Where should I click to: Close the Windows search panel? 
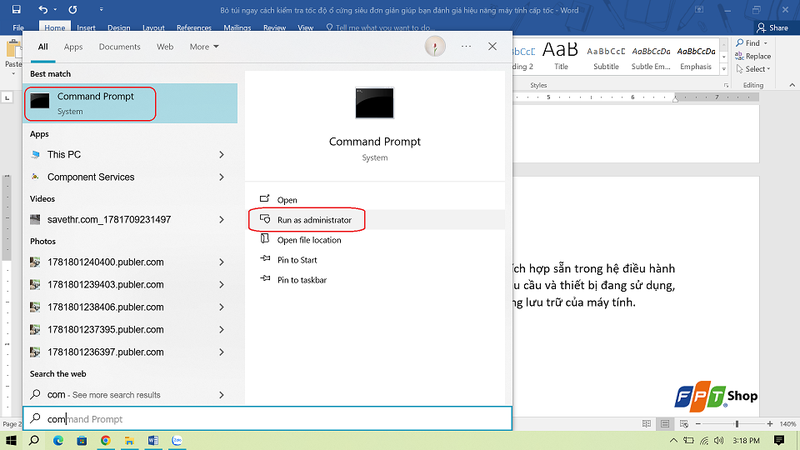pos(492,46)
